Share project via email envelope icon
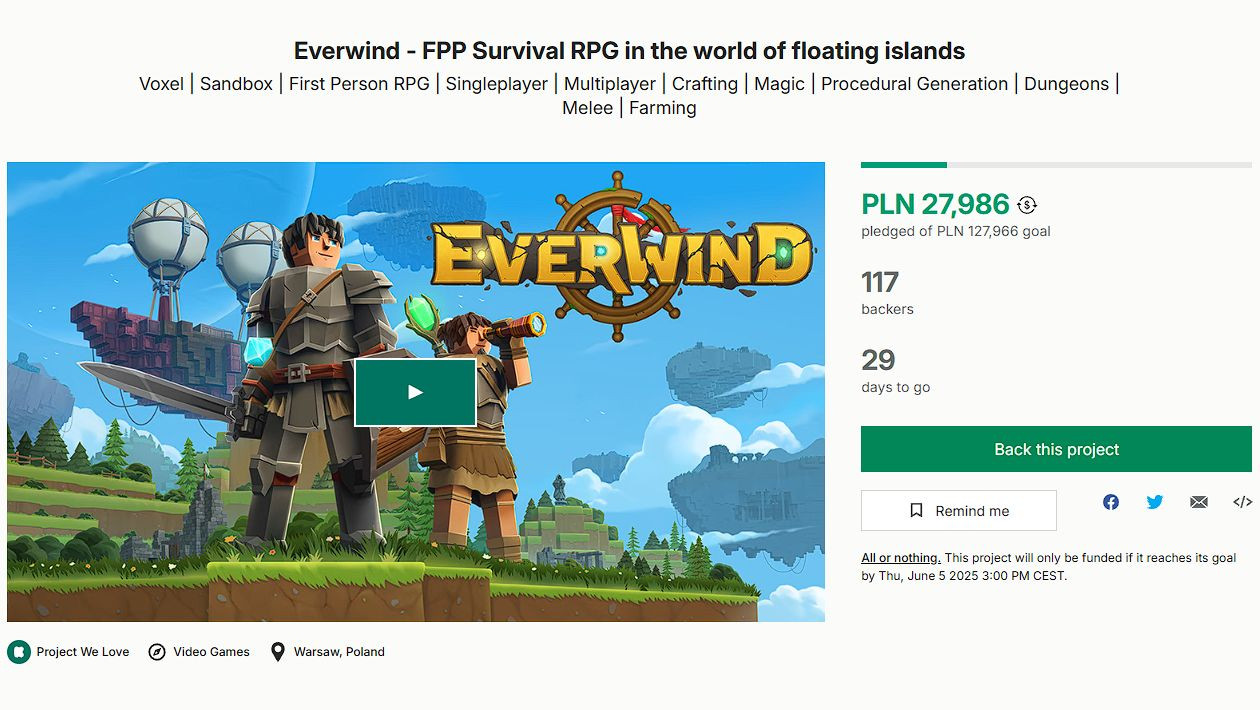Image resolution: width=1260 pixels, height=710 pixels. click(1199, 502)
